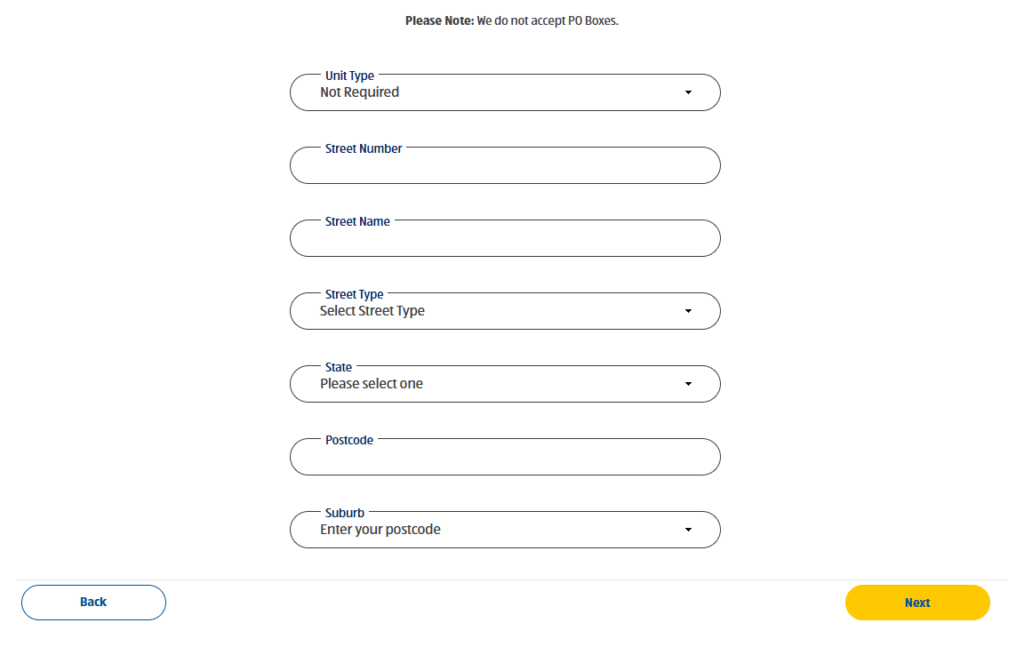
Task: Click into the Street Name text box
Action: point(504,241)
